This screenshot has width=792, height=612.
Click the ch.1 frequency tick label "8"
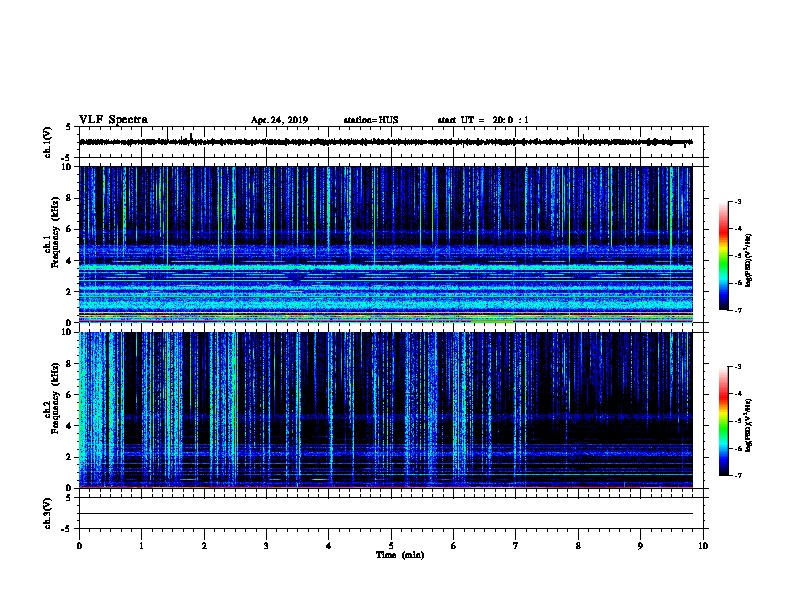69,198
